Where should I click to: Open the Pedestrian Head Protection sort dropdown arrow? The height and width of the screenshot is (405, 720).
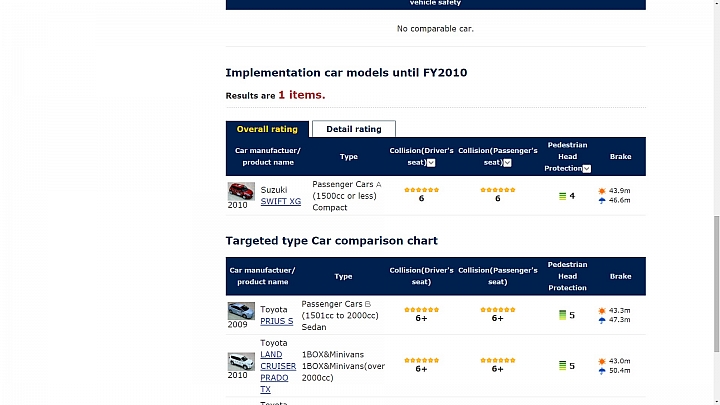[x=586, y=169]
